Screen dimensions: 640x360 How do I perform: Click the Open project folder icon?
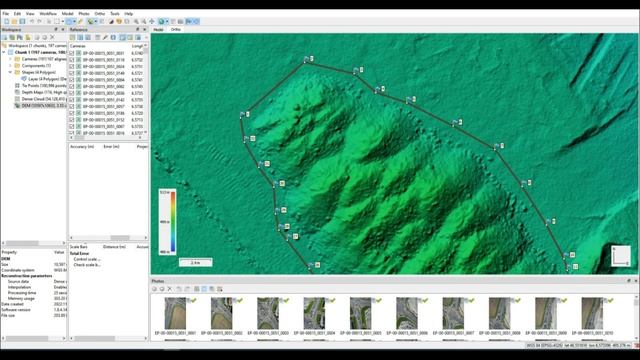14,22
